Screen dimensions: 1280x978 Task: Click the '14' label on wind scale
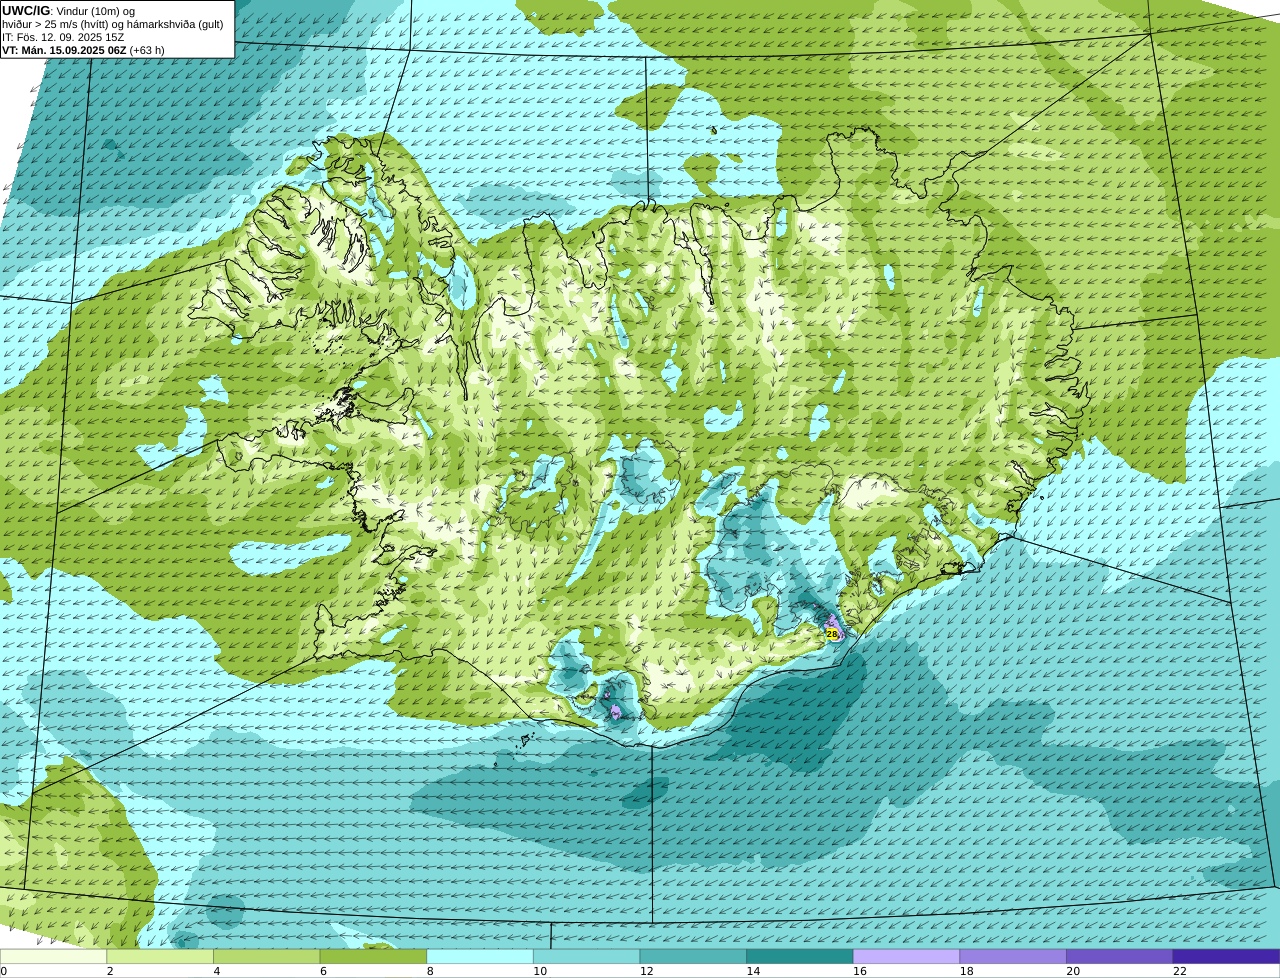753,971
